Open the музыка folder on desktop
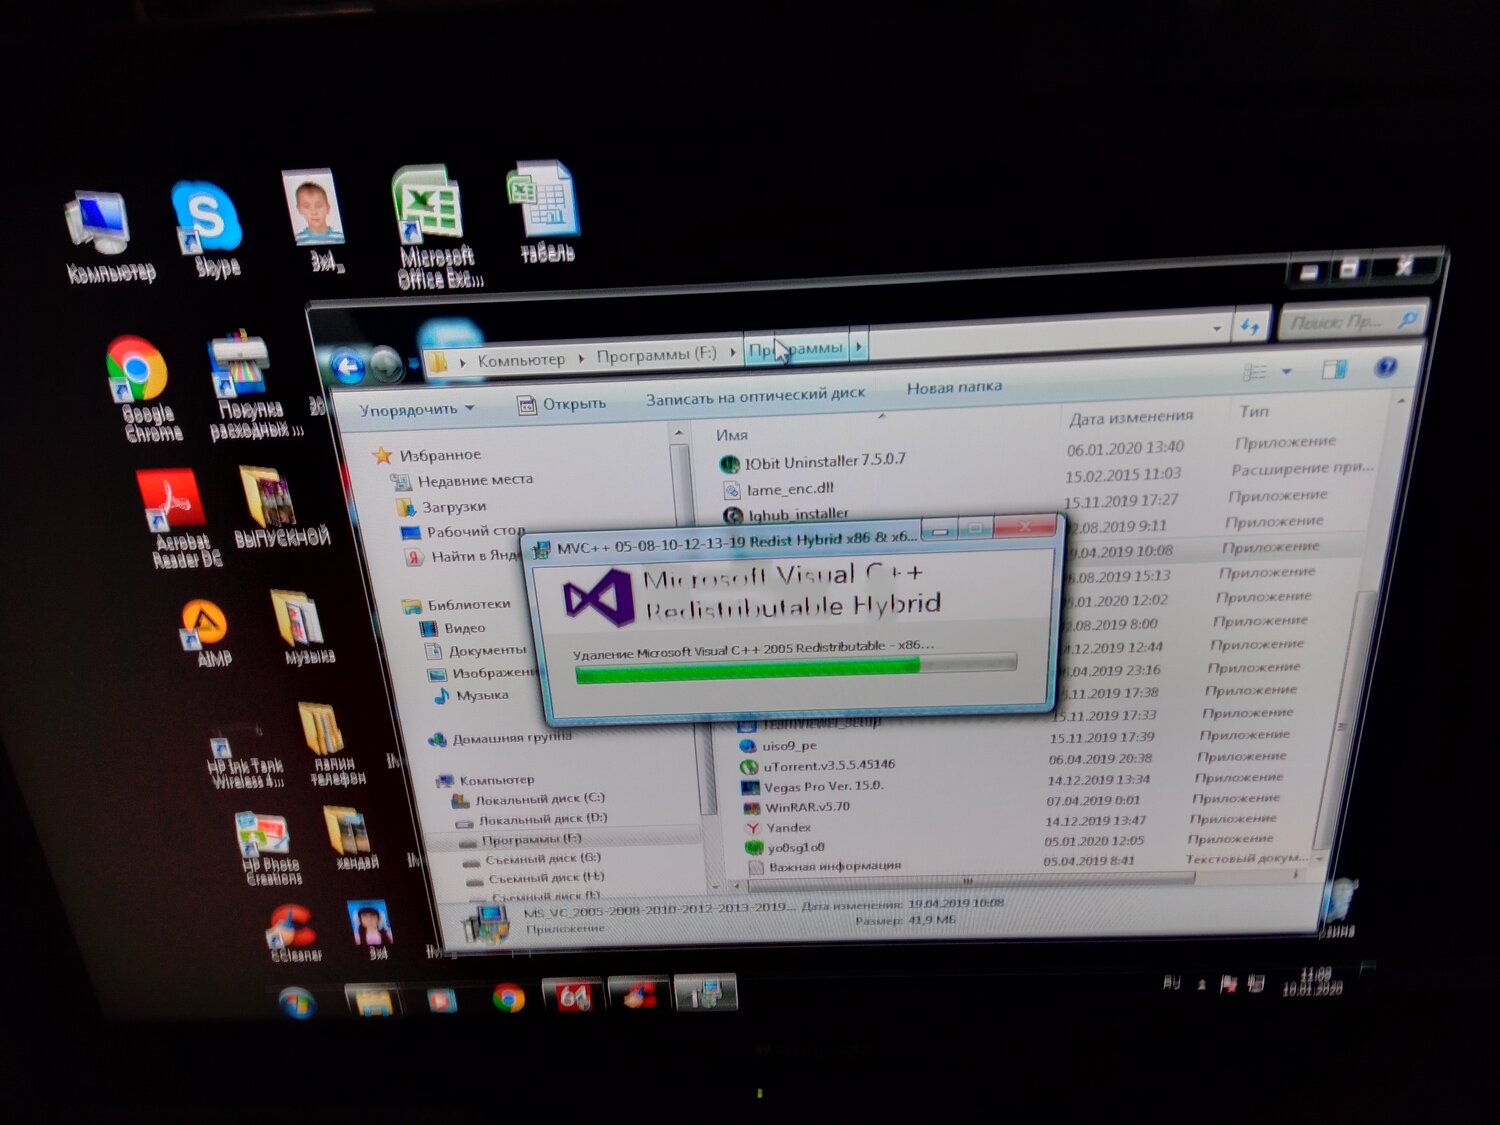The image size is (1500, 1125). coord(303,628)
